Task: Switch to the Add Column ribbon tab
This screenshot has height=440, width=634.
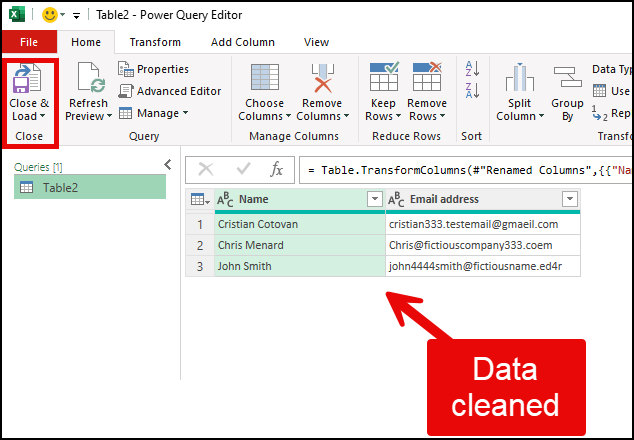Action: click(243, 42)
